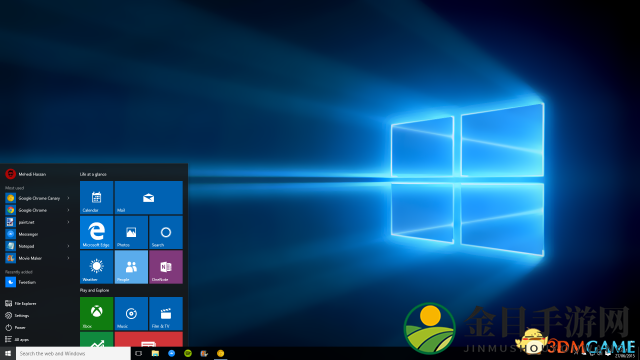Open Settings from Start menu
640x360 pixels.
point(17,316)
